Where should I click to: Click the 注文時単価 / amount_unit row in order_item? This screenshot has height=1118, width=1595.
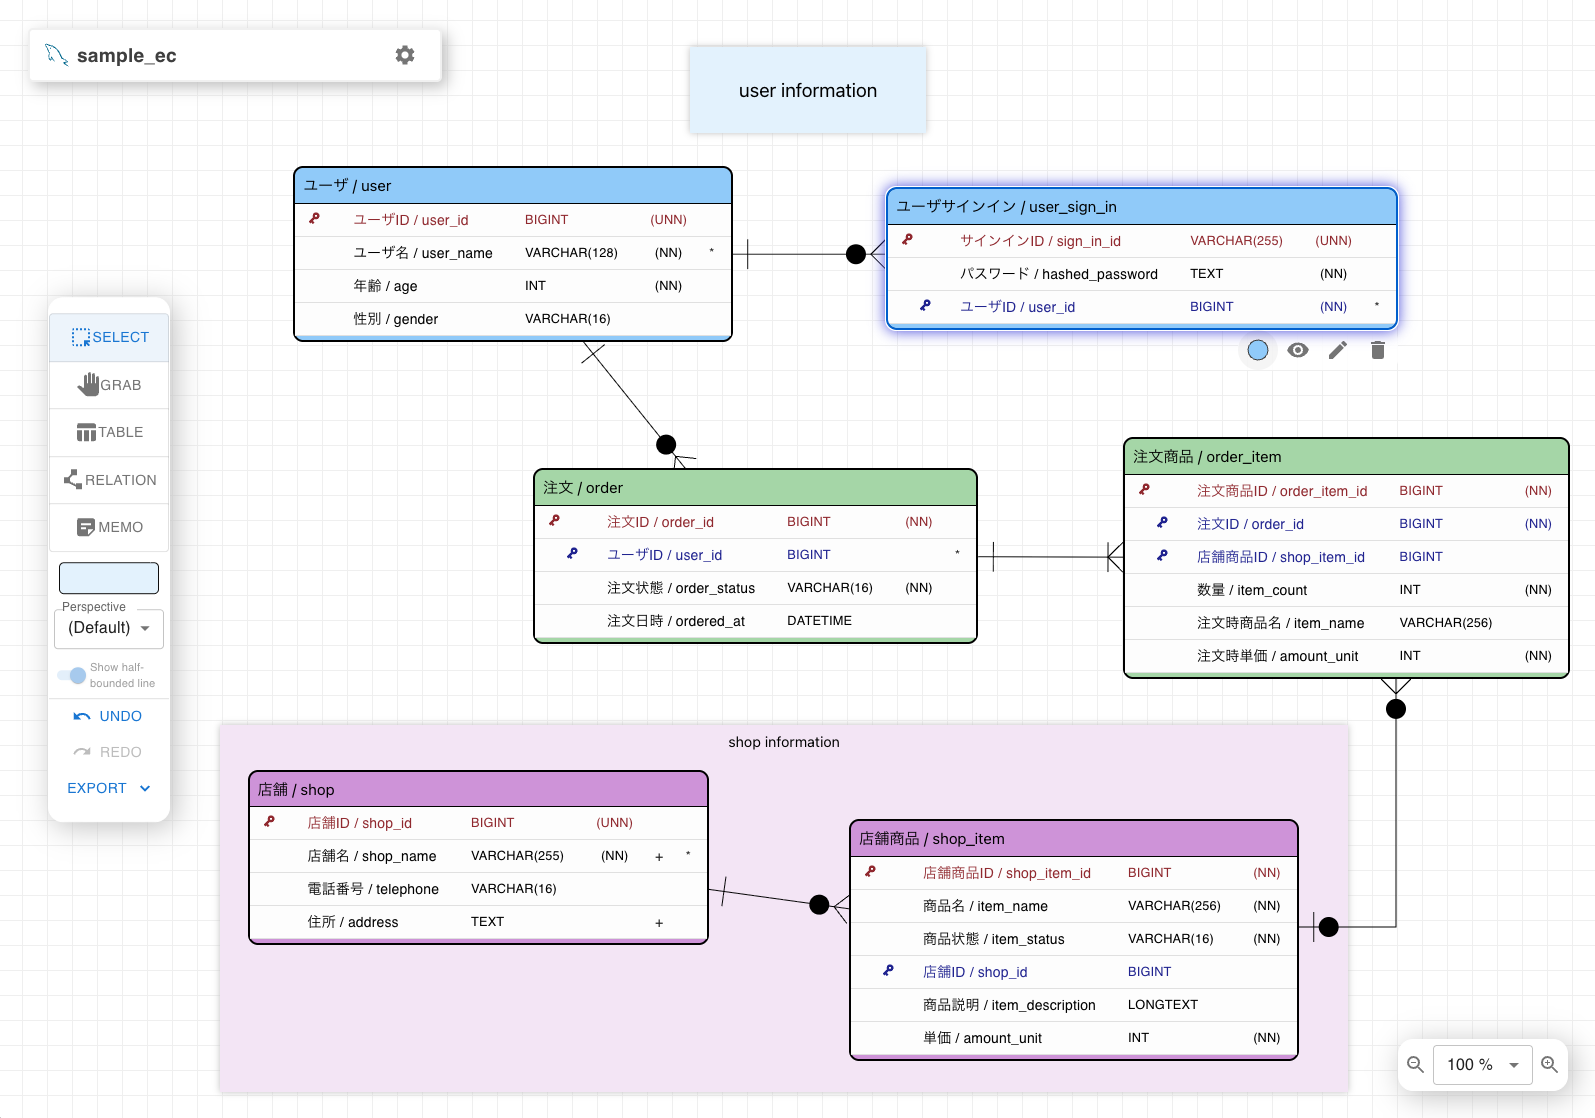click(x=1346, y=656)
